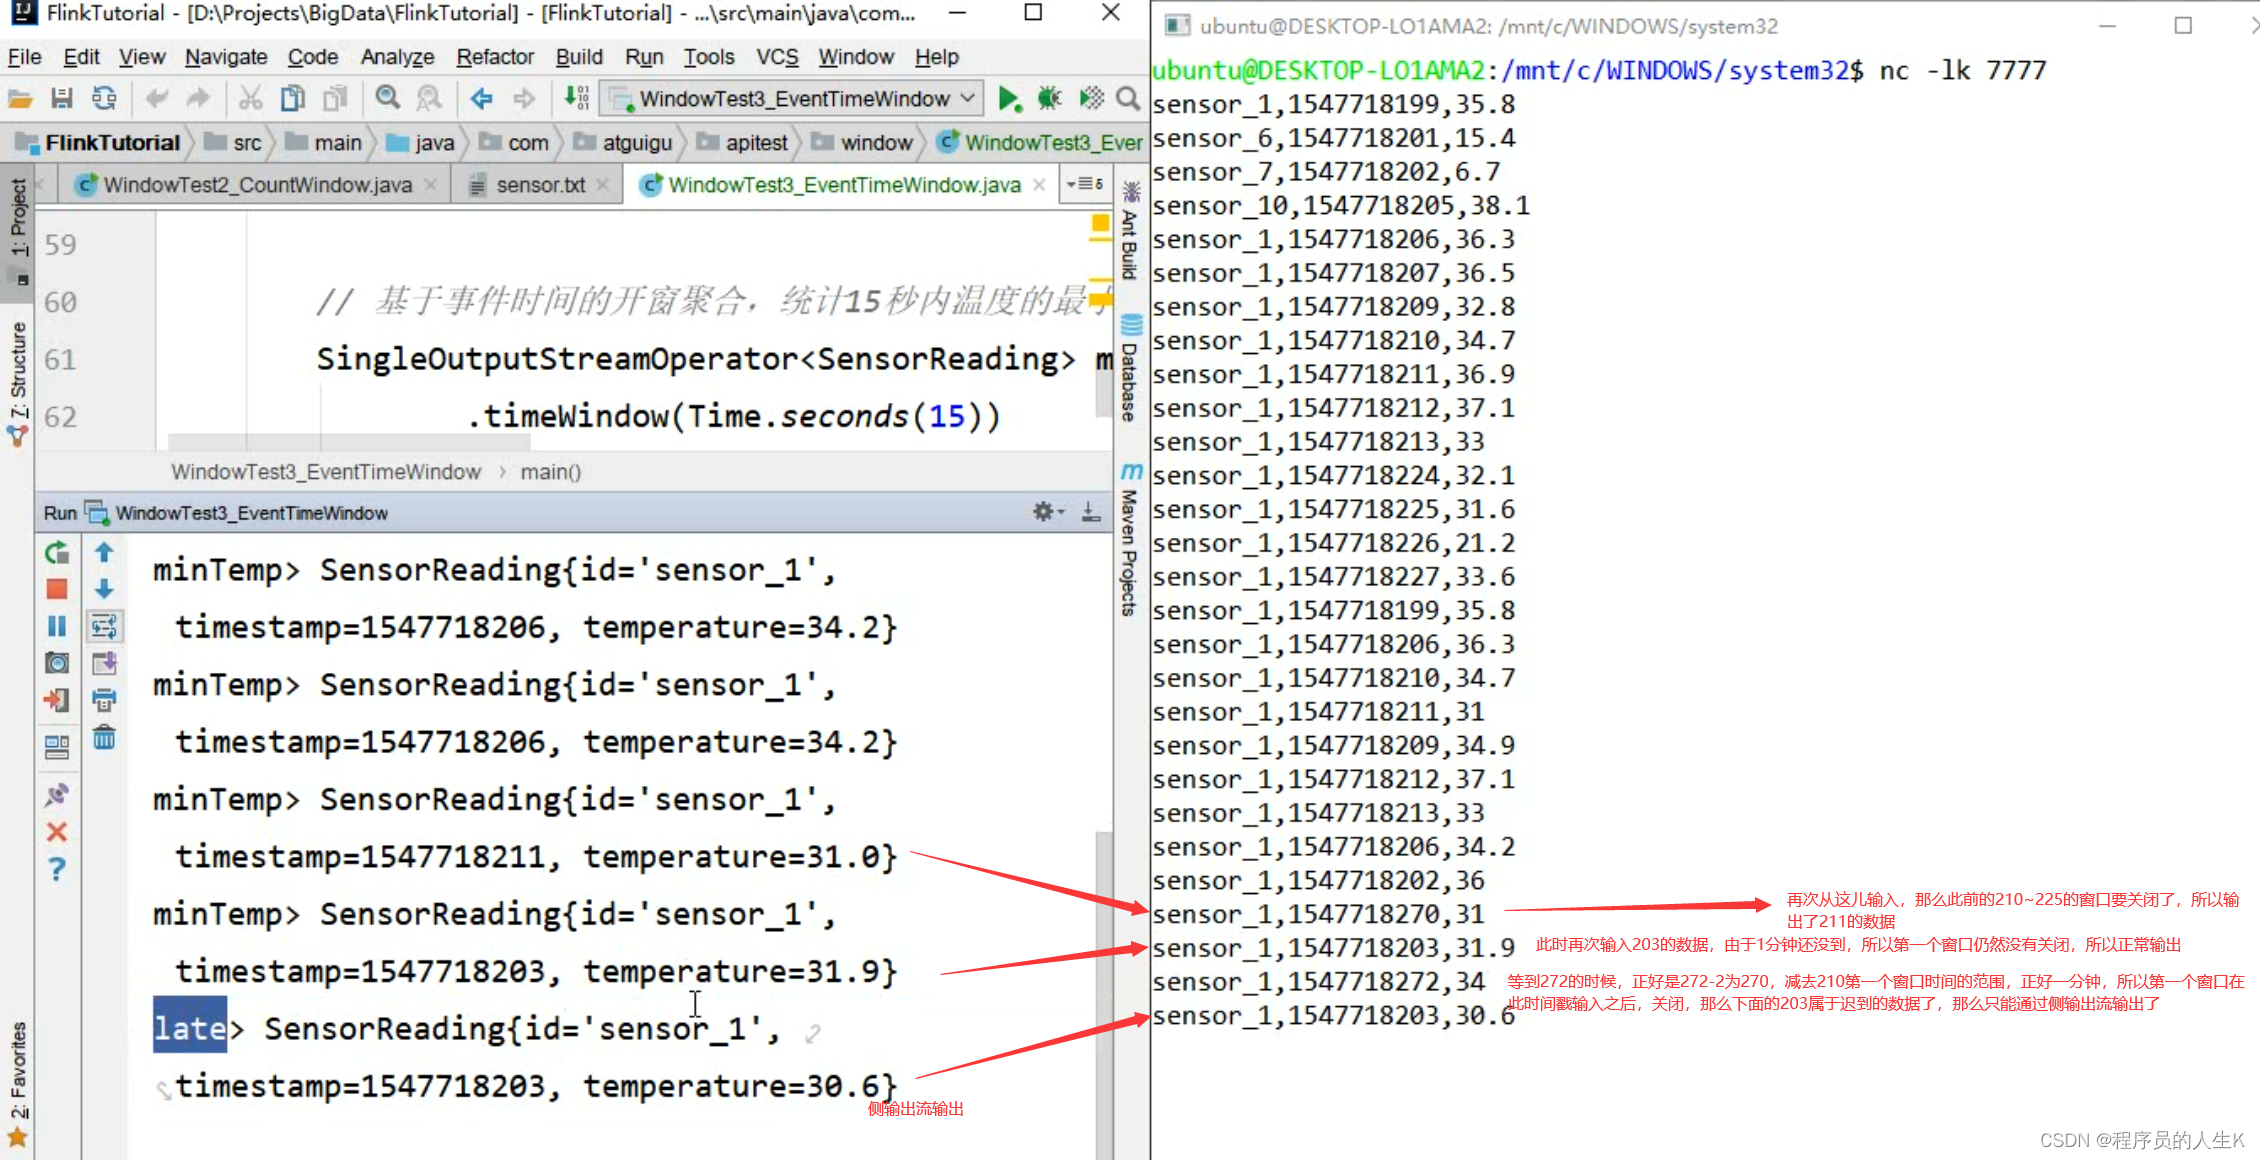Click the green Run button in toolbar
The image size is (2260, 1160).
(1008, 98)
